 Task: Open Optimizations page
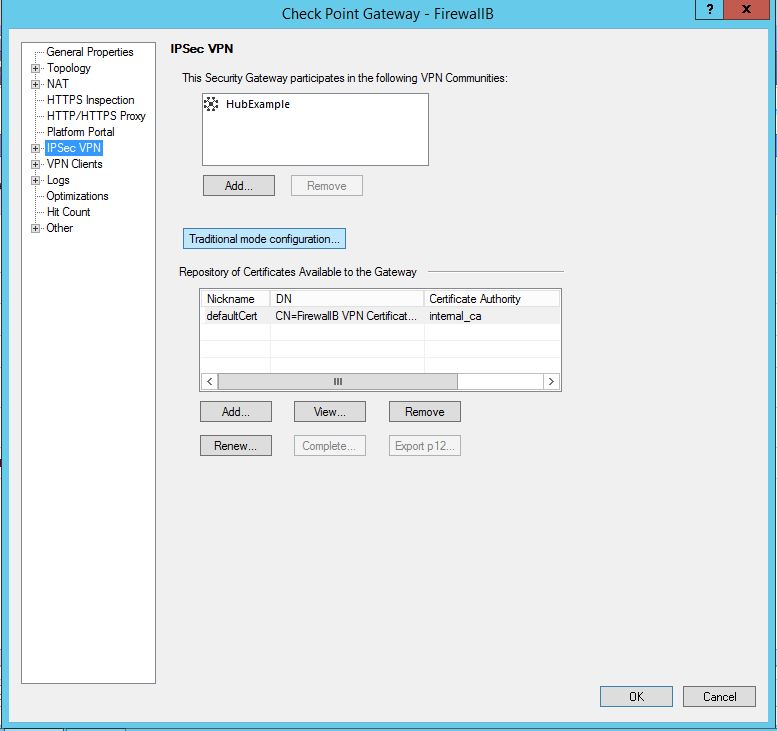[77, 196]
